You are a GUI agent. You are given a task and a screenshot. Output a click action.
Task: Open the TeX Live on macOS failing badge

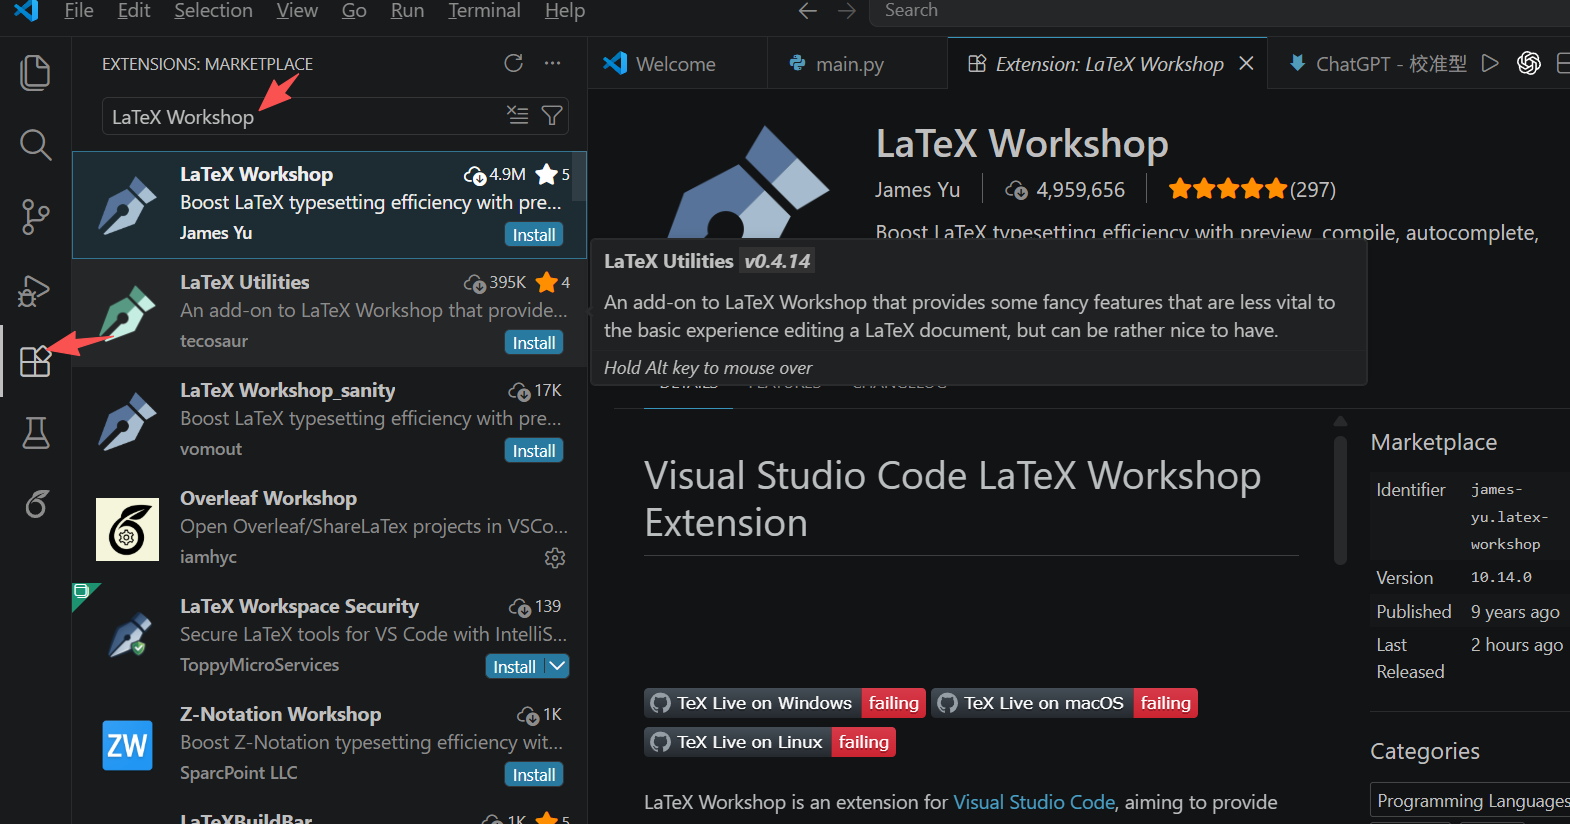(x=1065, y=703)
